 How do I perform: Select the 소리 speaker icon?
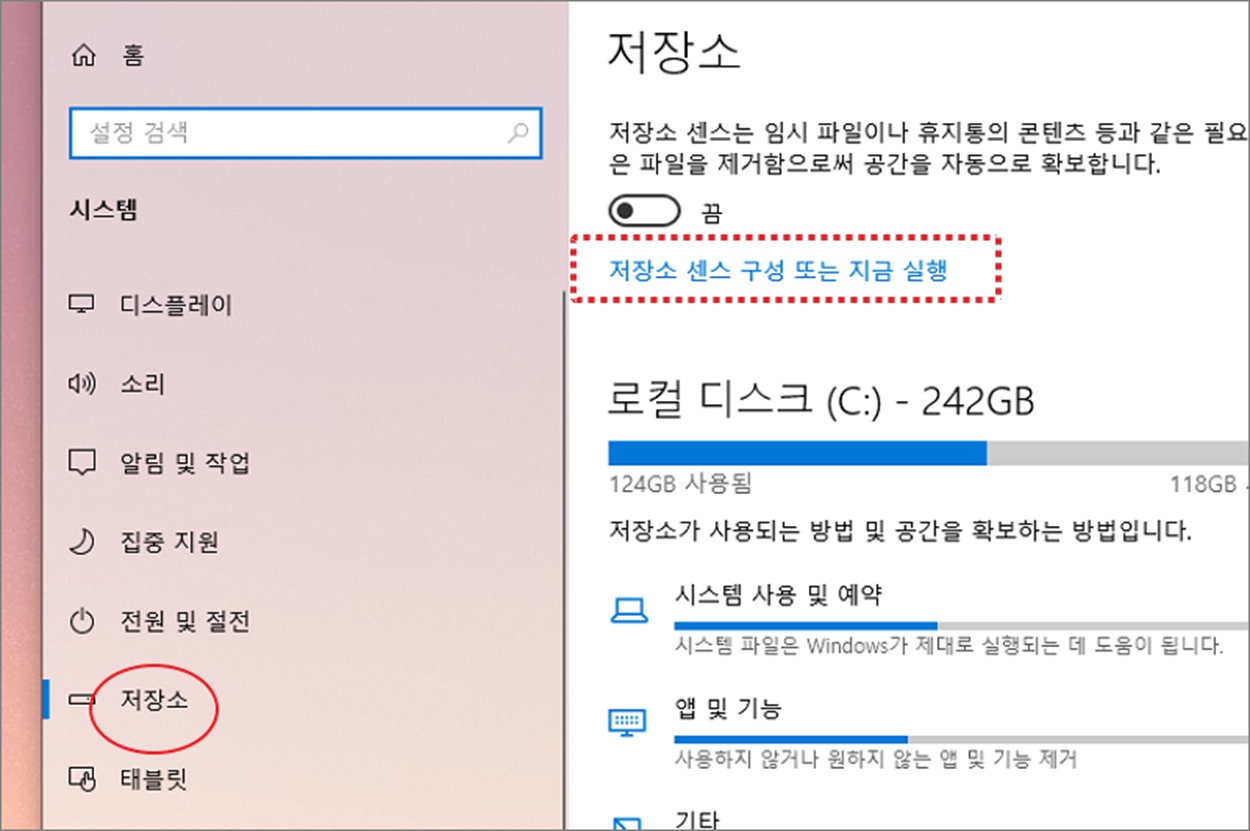[81, 383]
